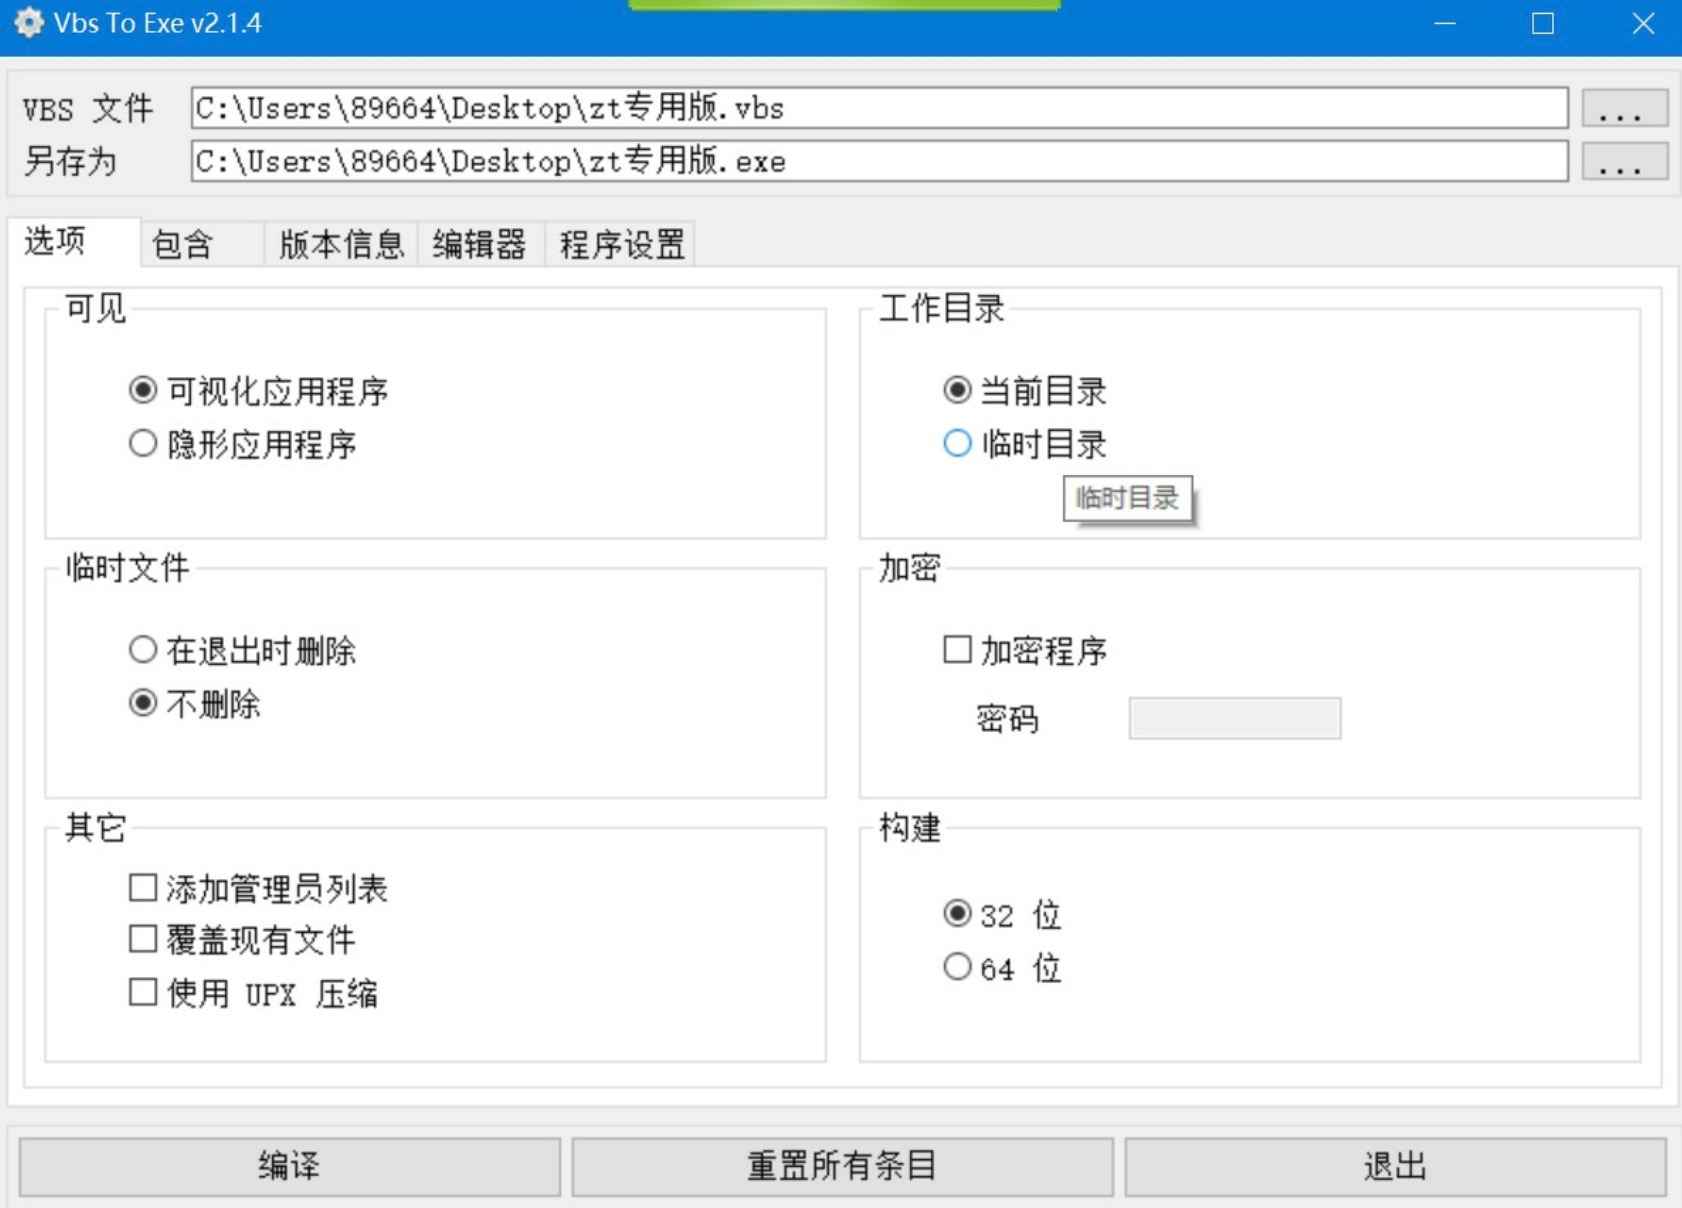Open the 程序设置 tab
Image resolution: width=1682 pixels, height=1208 pixels.
(621, 244)
